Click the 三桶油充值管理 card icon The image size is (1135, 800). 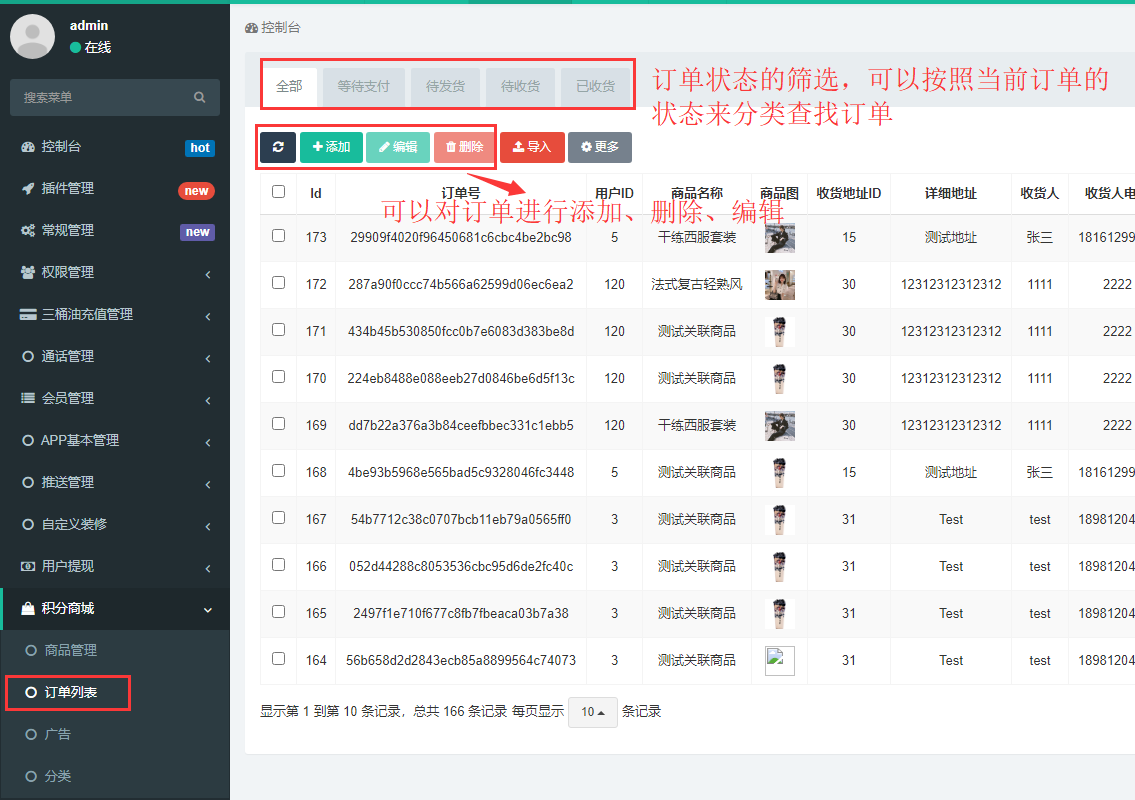(x=28, y=315)
